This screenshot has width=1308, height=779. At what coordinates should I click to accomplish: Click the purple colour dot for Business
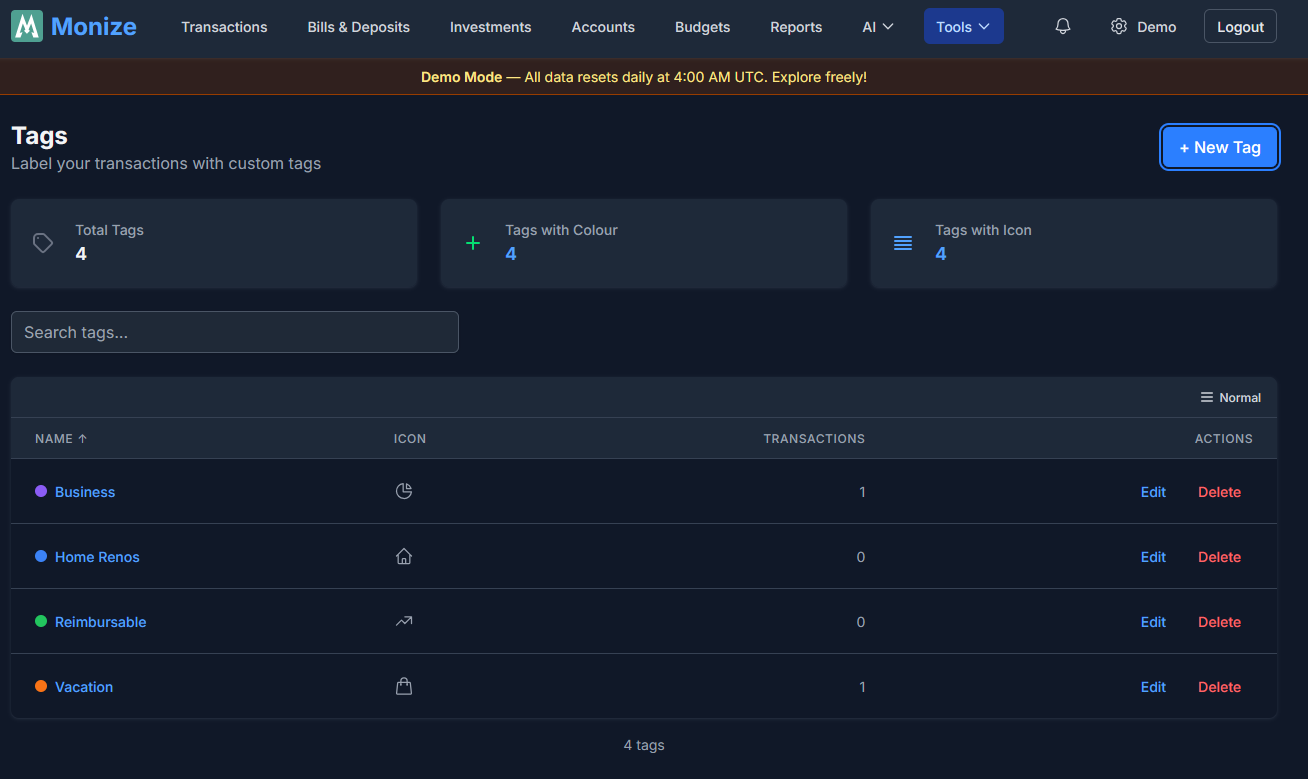(41, 491)
